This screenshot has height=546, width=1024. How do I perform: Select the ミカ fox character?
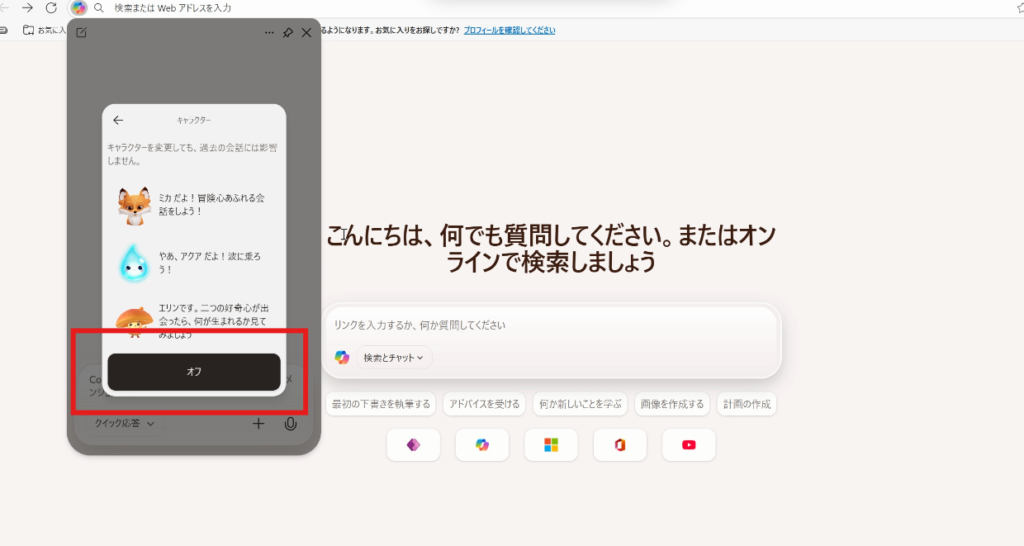[133, 205]
